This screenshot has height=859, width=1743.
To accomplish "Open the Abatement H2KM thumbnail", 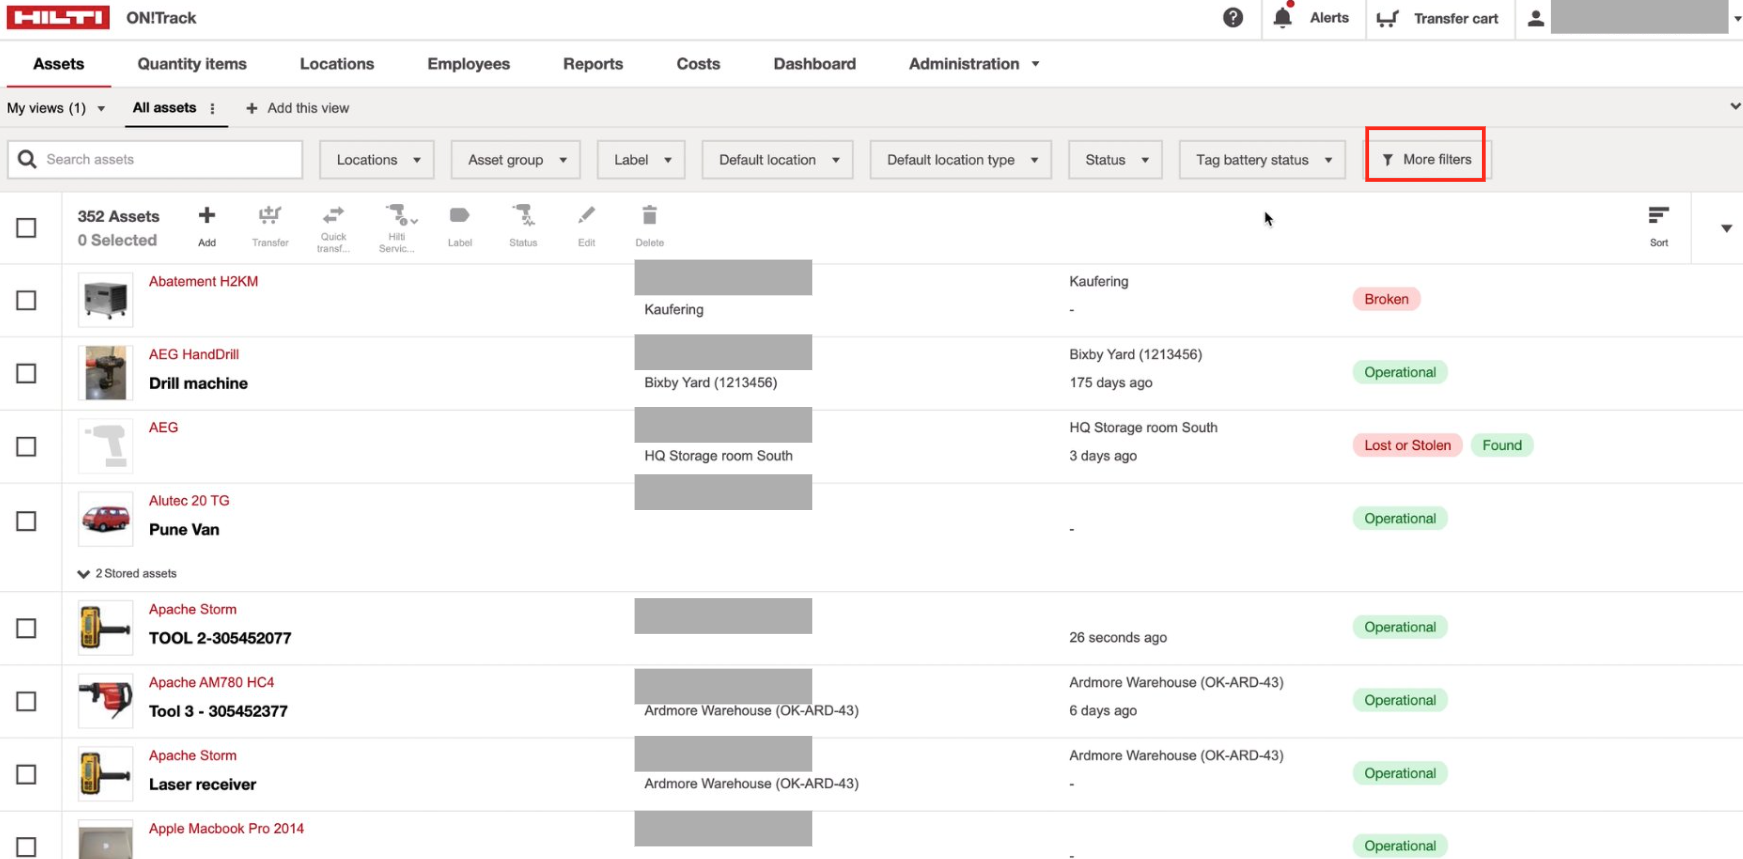I will (x=105, y=300).
